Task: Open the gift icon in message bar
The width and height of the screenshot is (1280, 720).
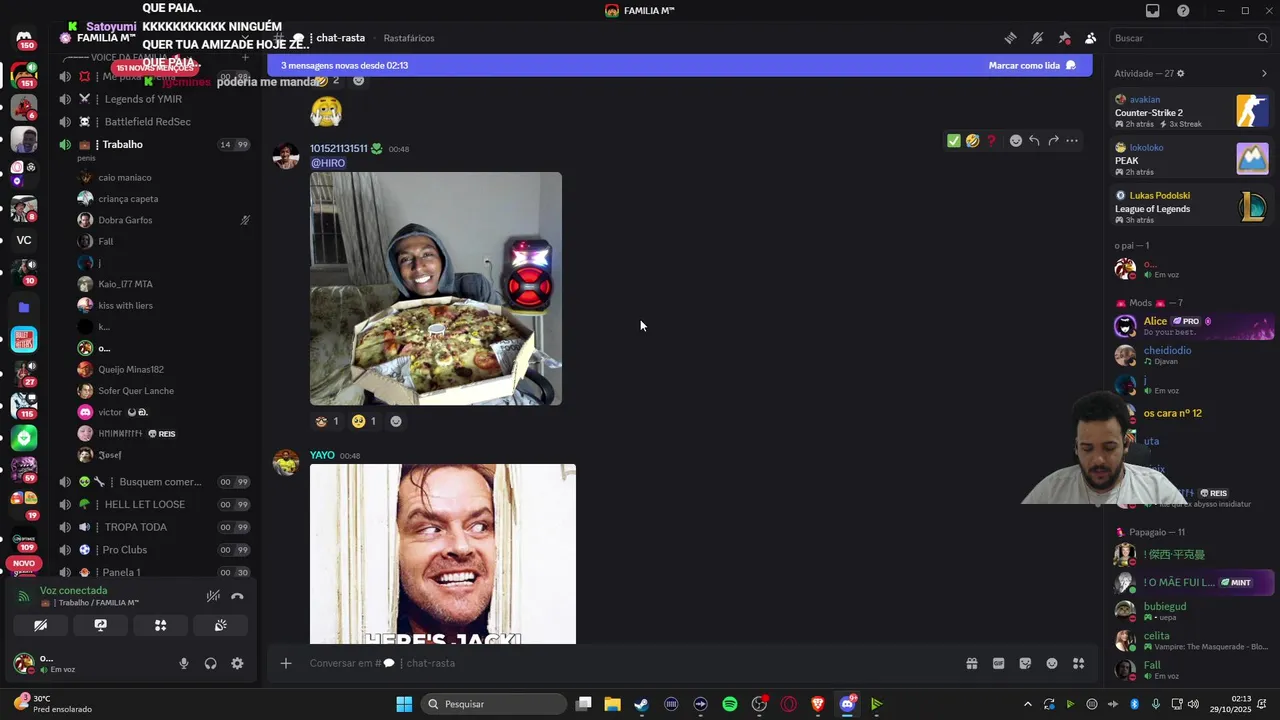Action: click(x=971, y=663)
